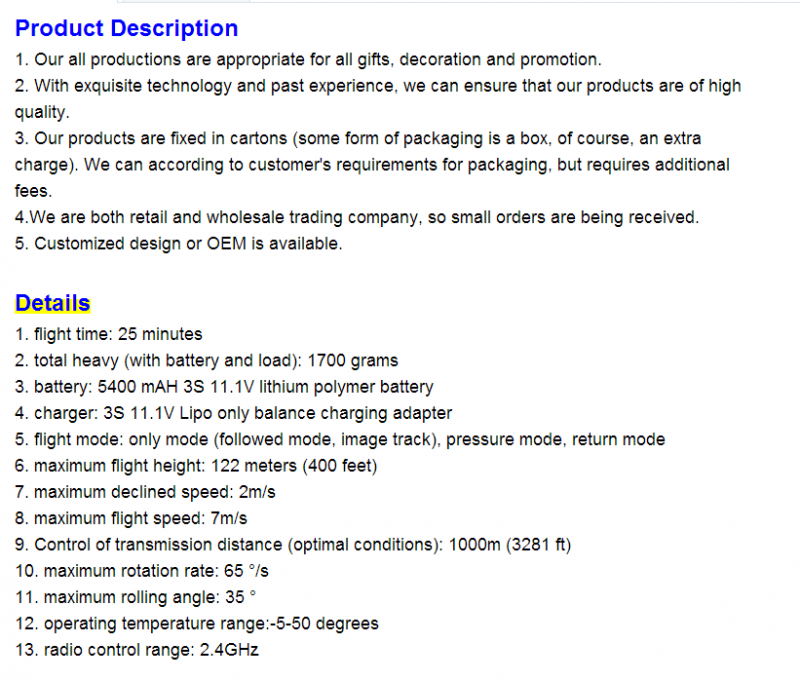800x681 pixels.
Task: Click the operating temperature range line
Action: click(197, 624)
